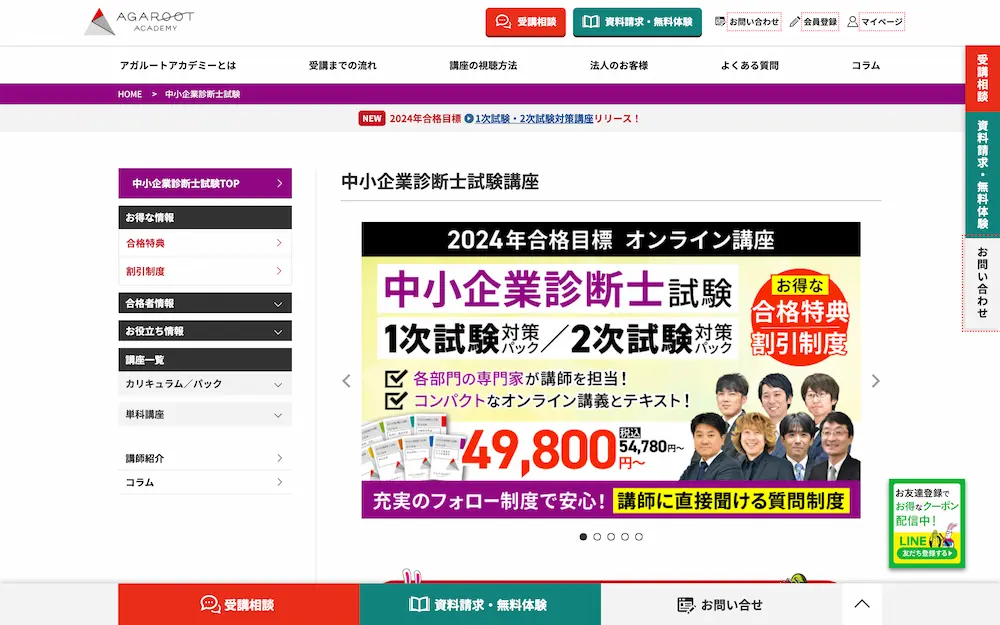Show previous carousel slide
This screenshot has width=1000, height=625.
click(346, 381)
